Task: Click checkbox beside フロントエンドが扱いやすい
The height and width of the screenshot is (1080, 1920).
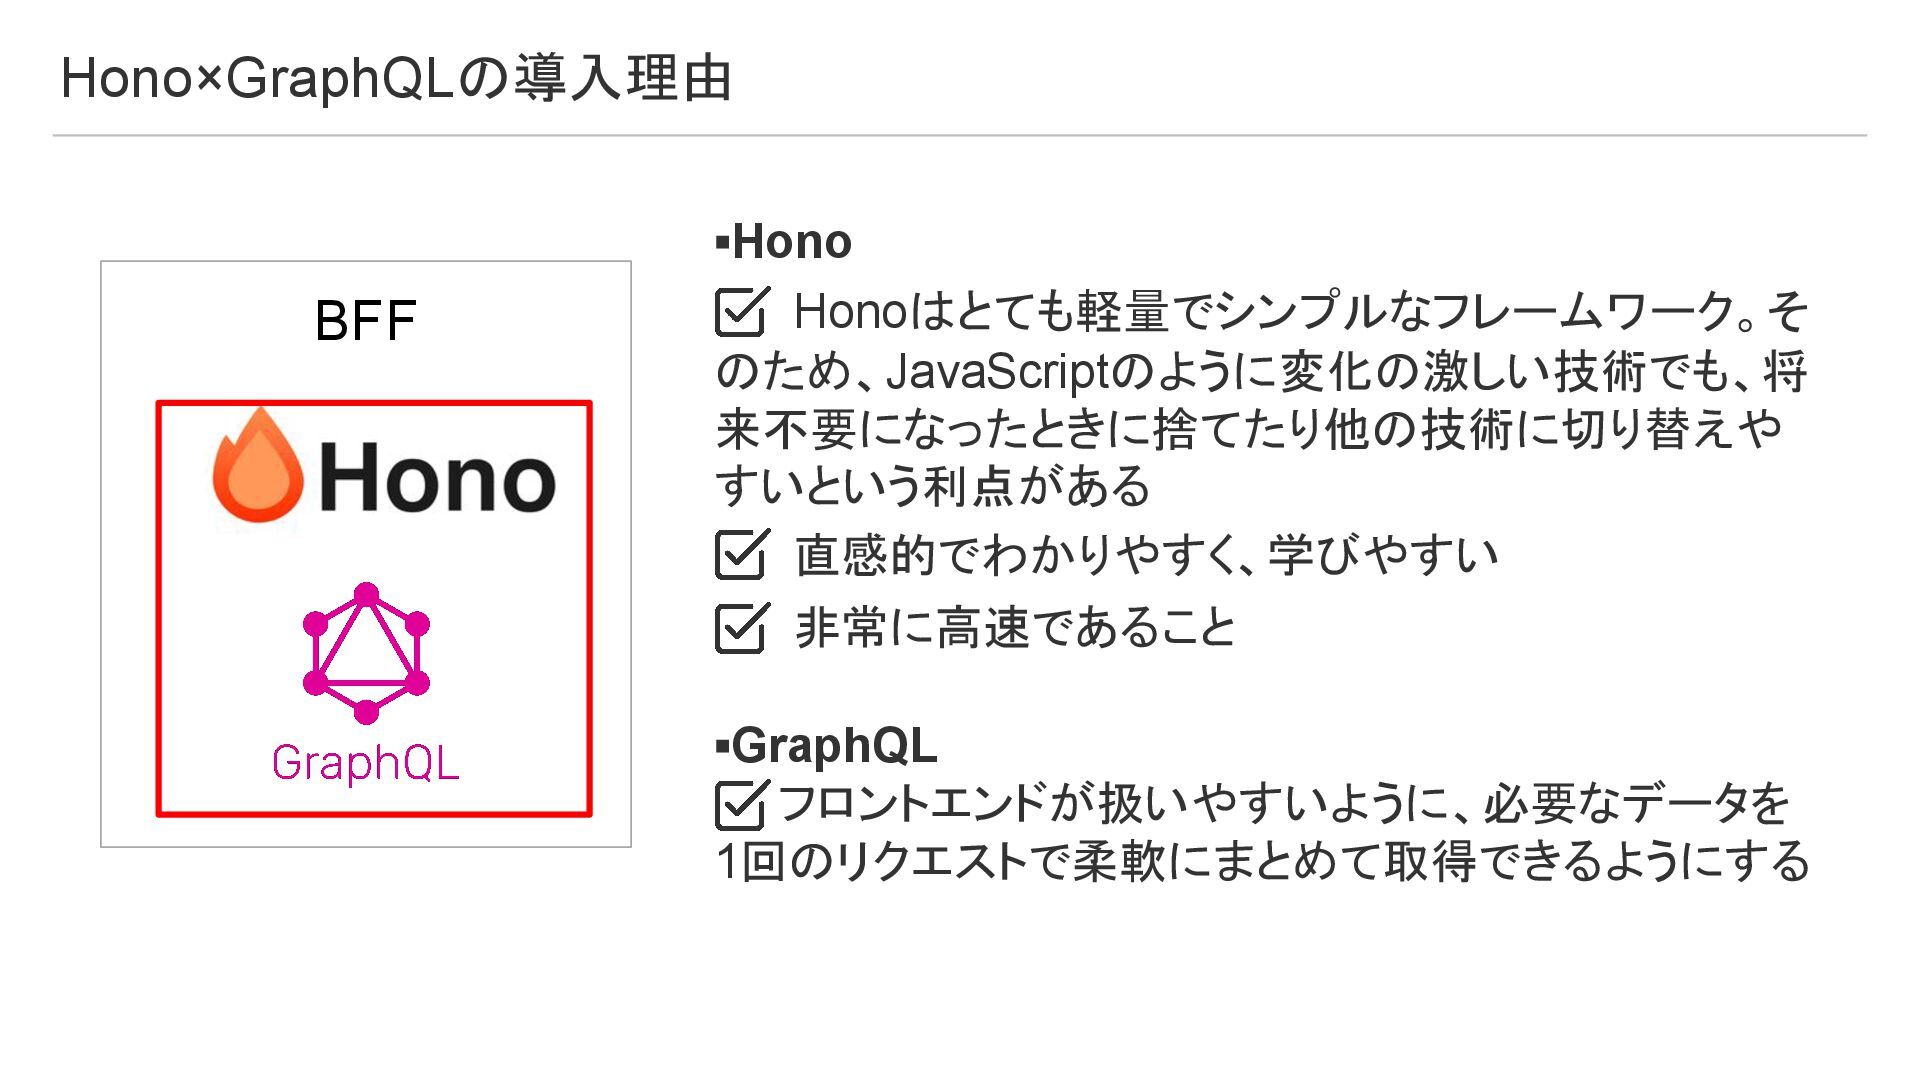Action: tap(741, 805)
